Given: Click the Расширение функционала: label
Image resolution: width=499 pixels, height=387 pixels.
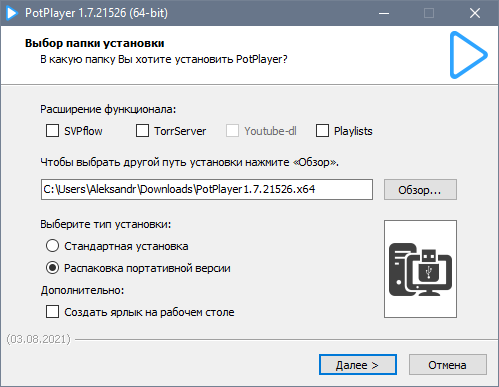Looking at the screenshot, I should 108,109.
